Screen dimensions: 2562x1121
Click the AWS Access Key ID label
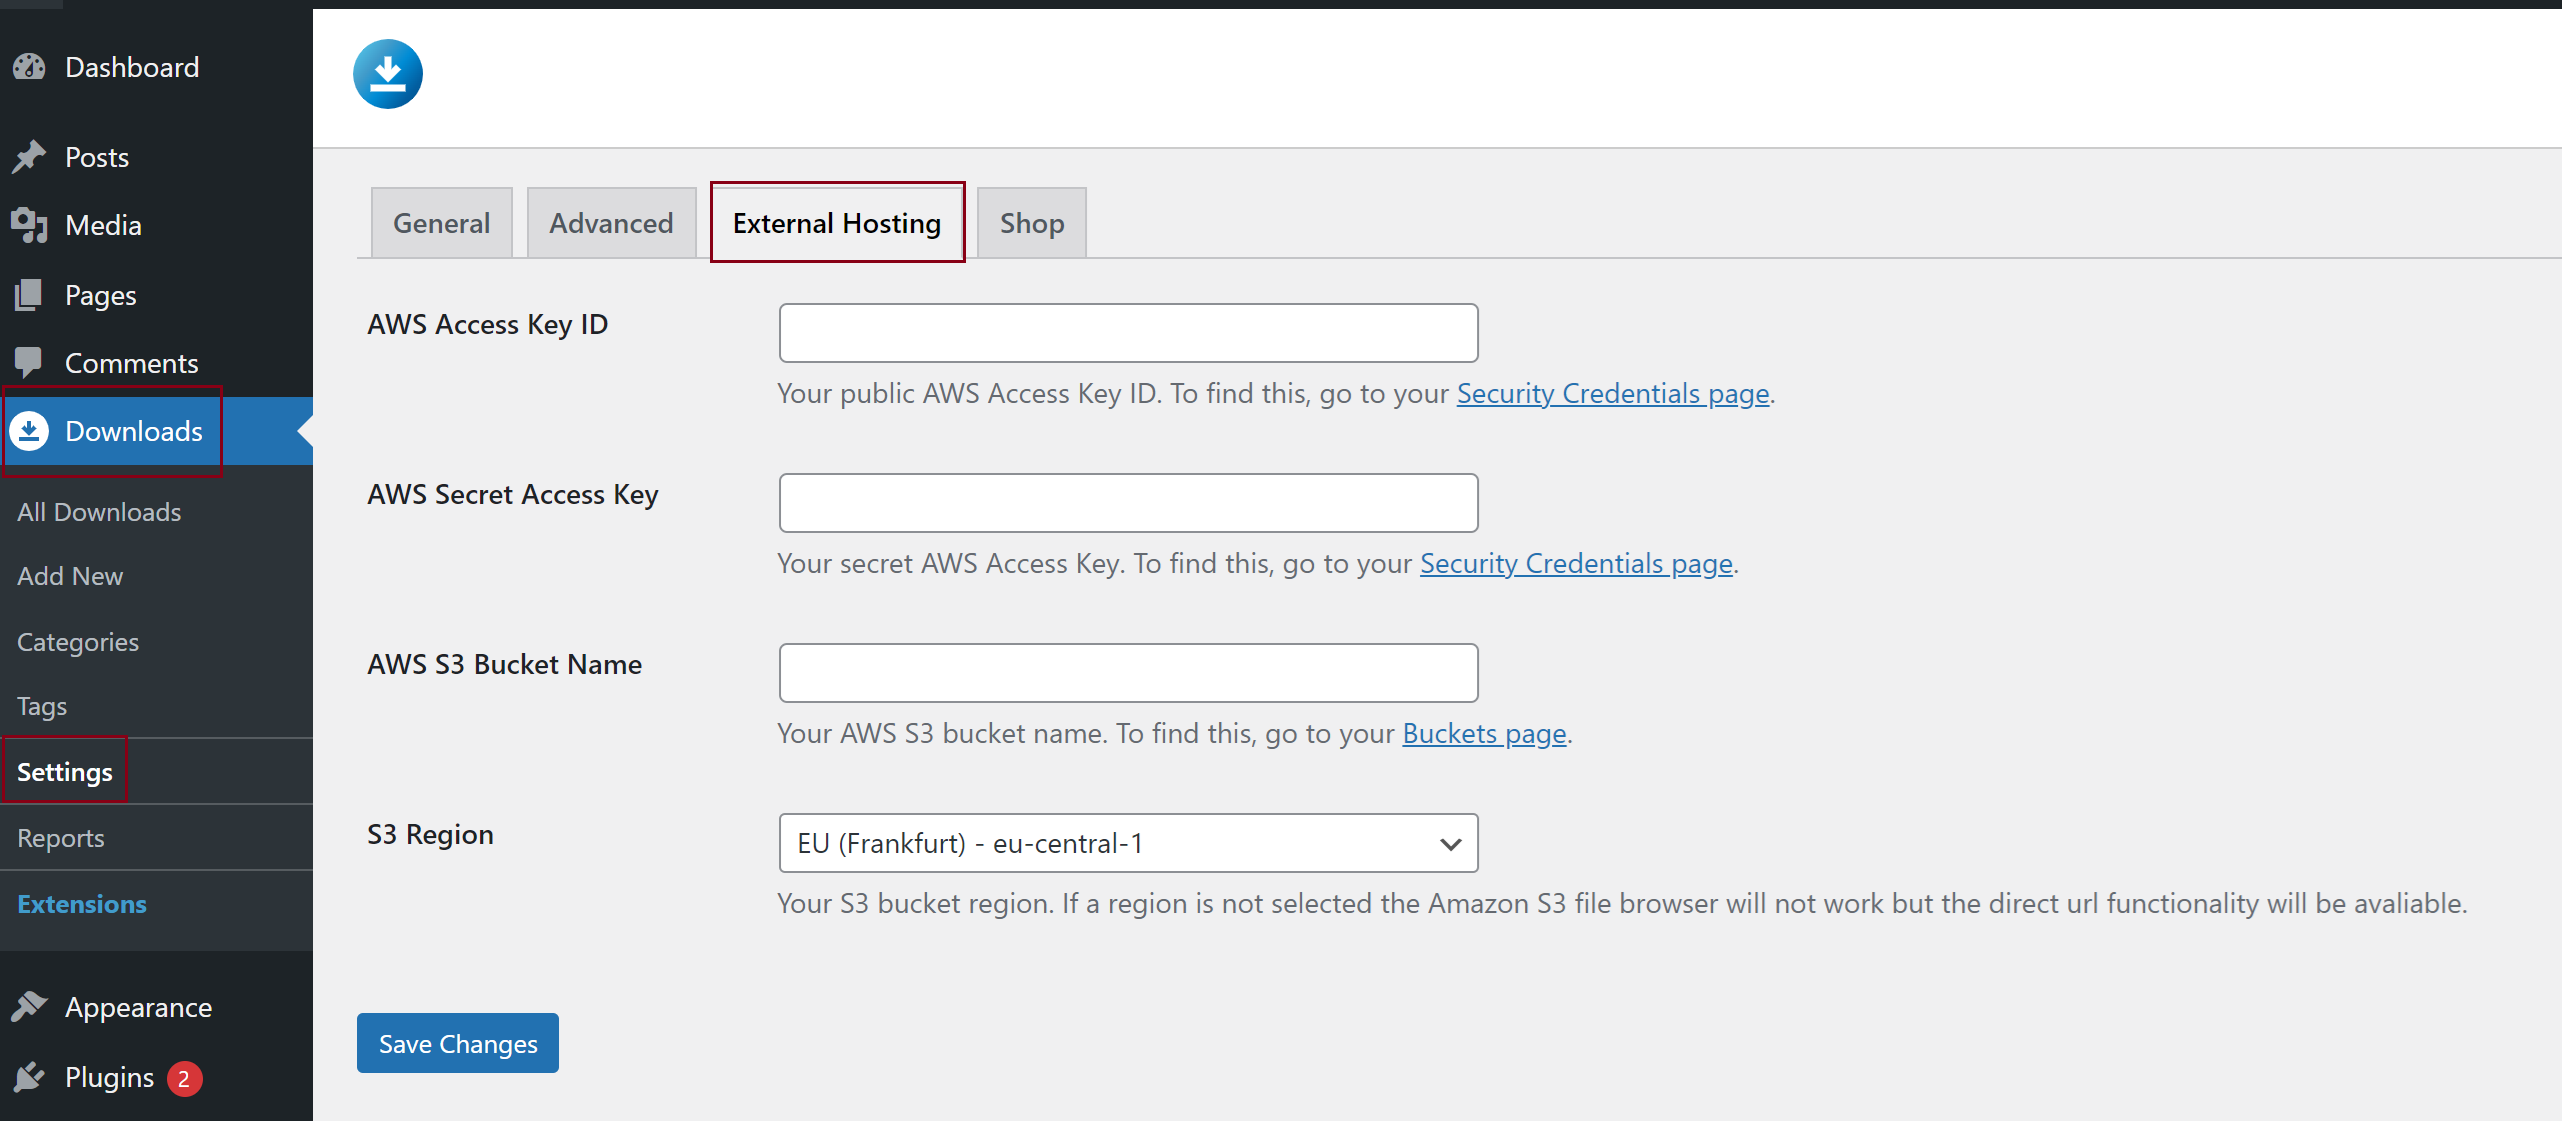pos(488,324)
